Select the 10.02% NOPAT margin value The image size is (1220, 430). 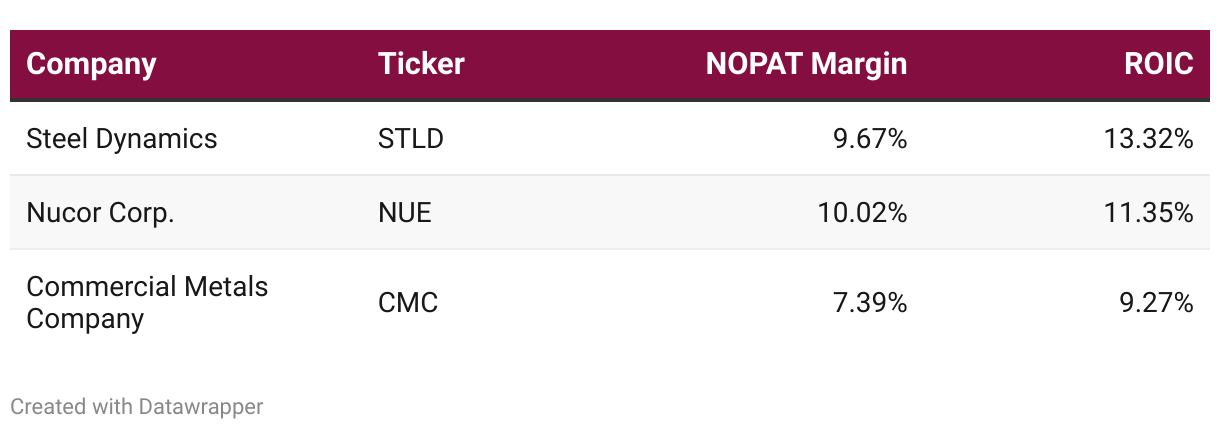(x=862, y=212)
